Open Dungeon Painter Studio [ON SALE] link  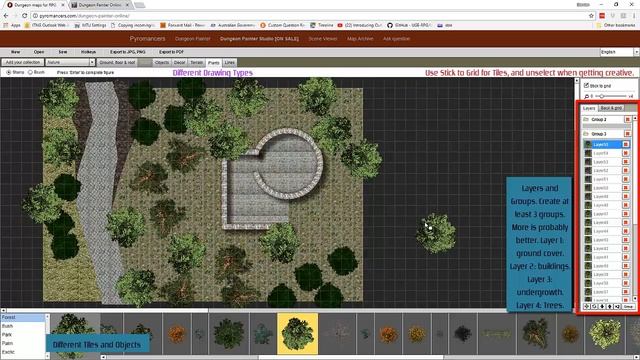click(259, 39)
